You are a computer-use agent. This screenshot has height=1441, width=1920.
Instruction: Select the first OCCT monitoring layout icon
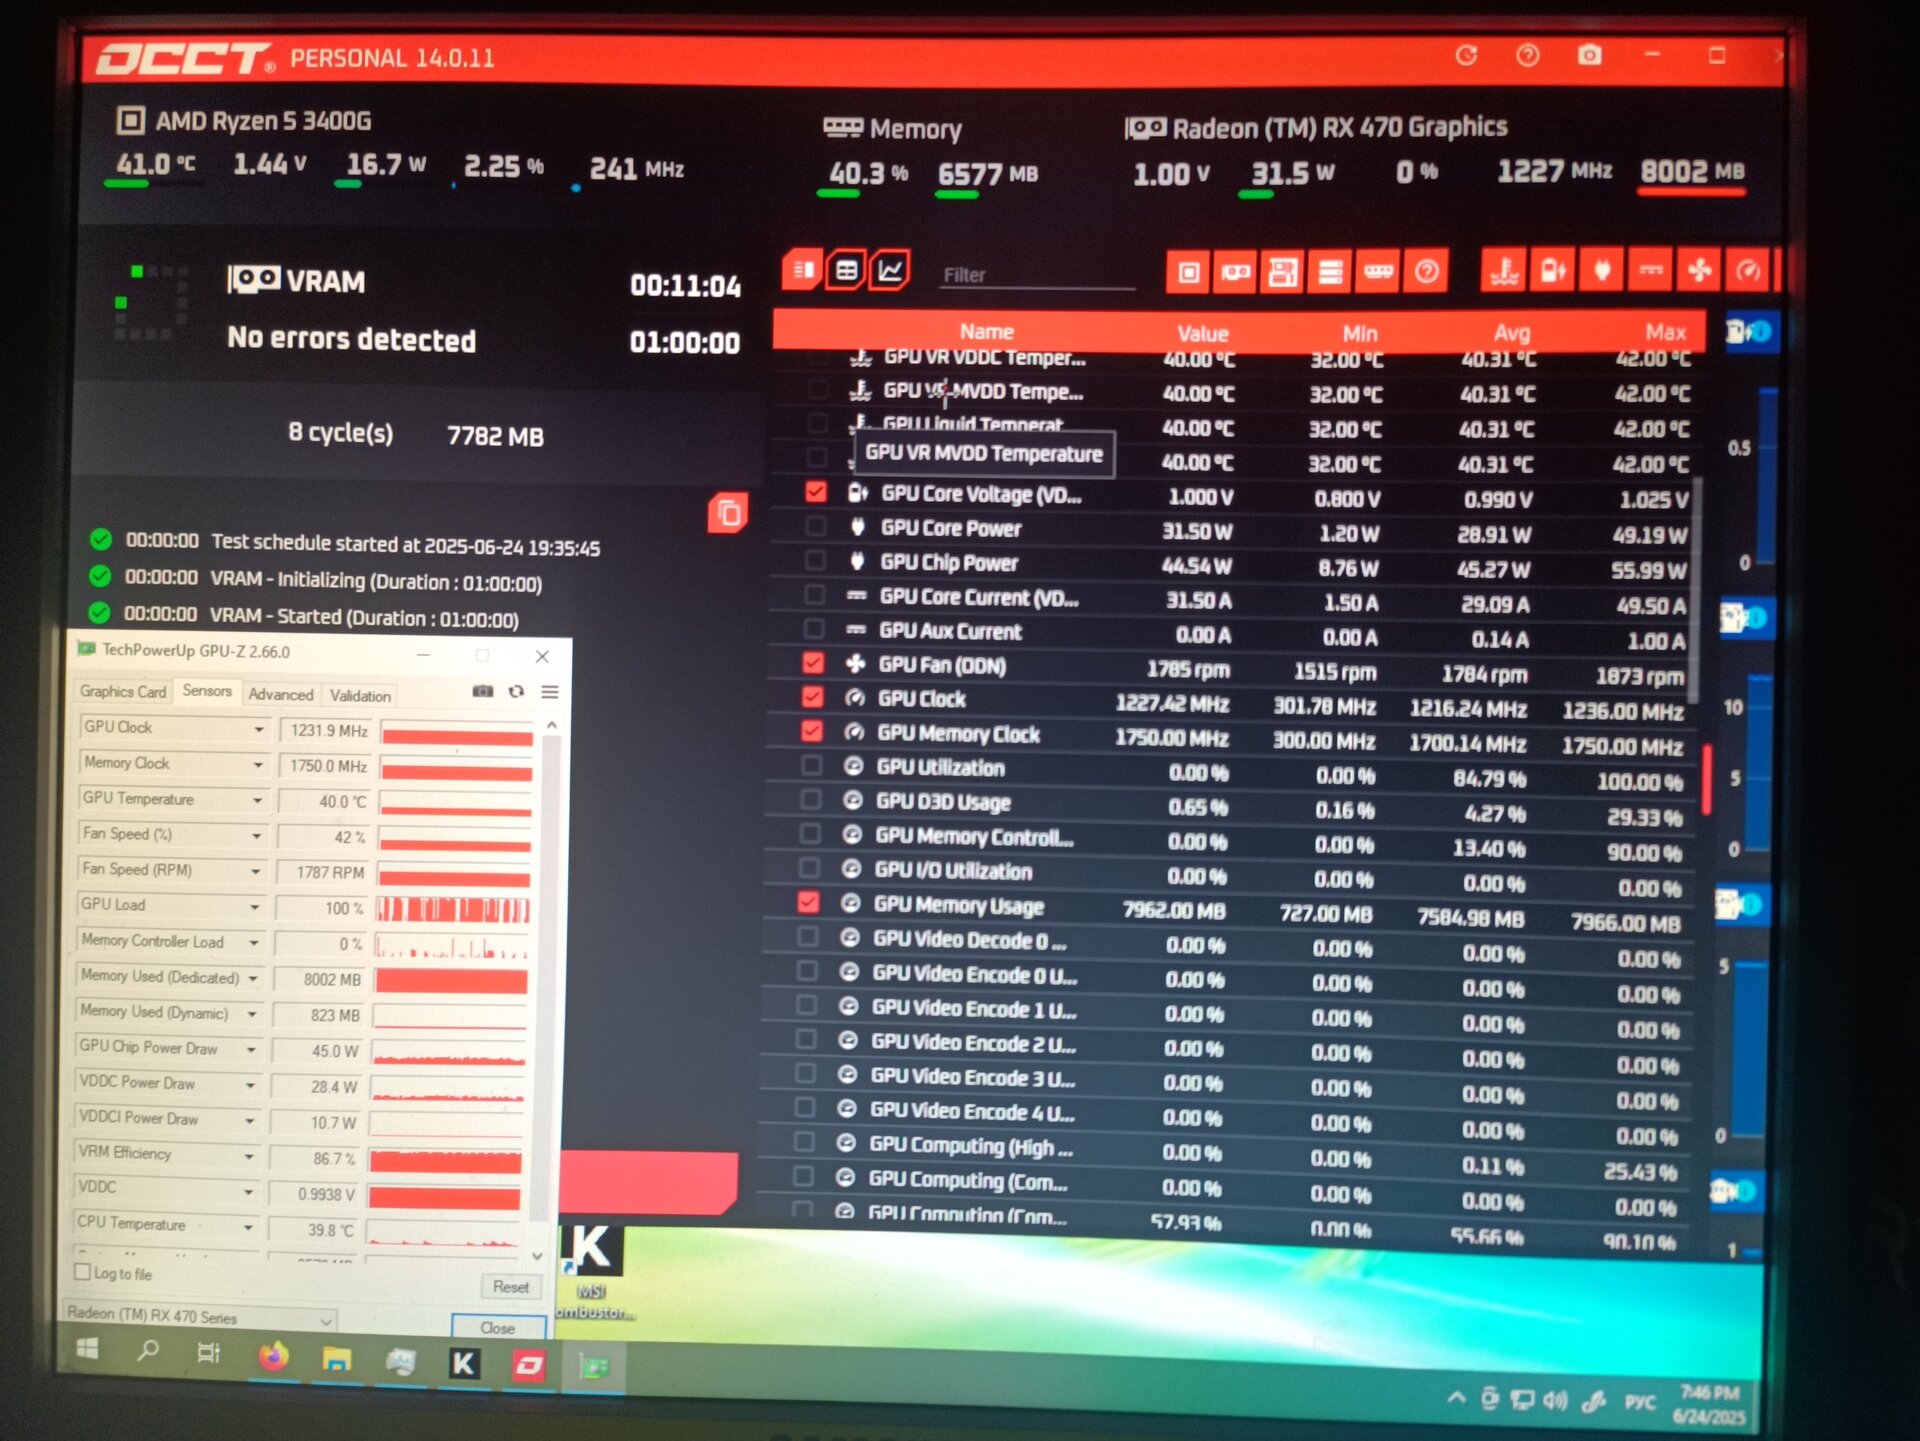pos(803,269)
